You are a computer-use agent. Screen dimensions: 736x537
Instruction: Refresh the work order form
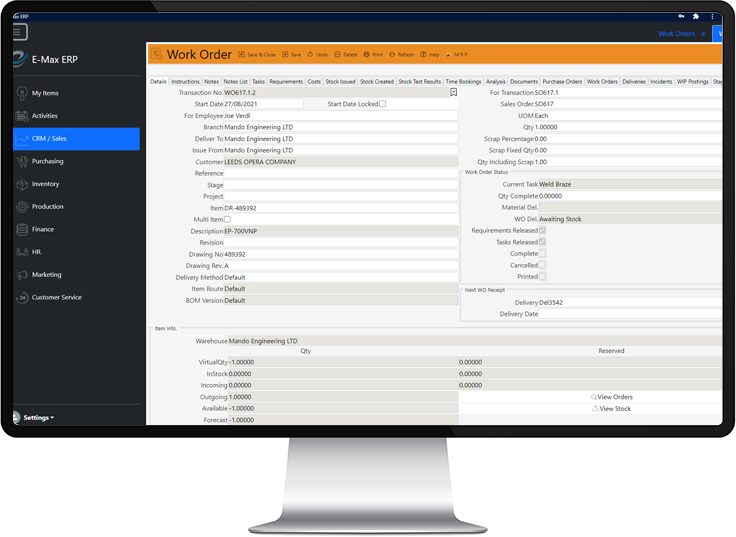(x=402, y=55)
